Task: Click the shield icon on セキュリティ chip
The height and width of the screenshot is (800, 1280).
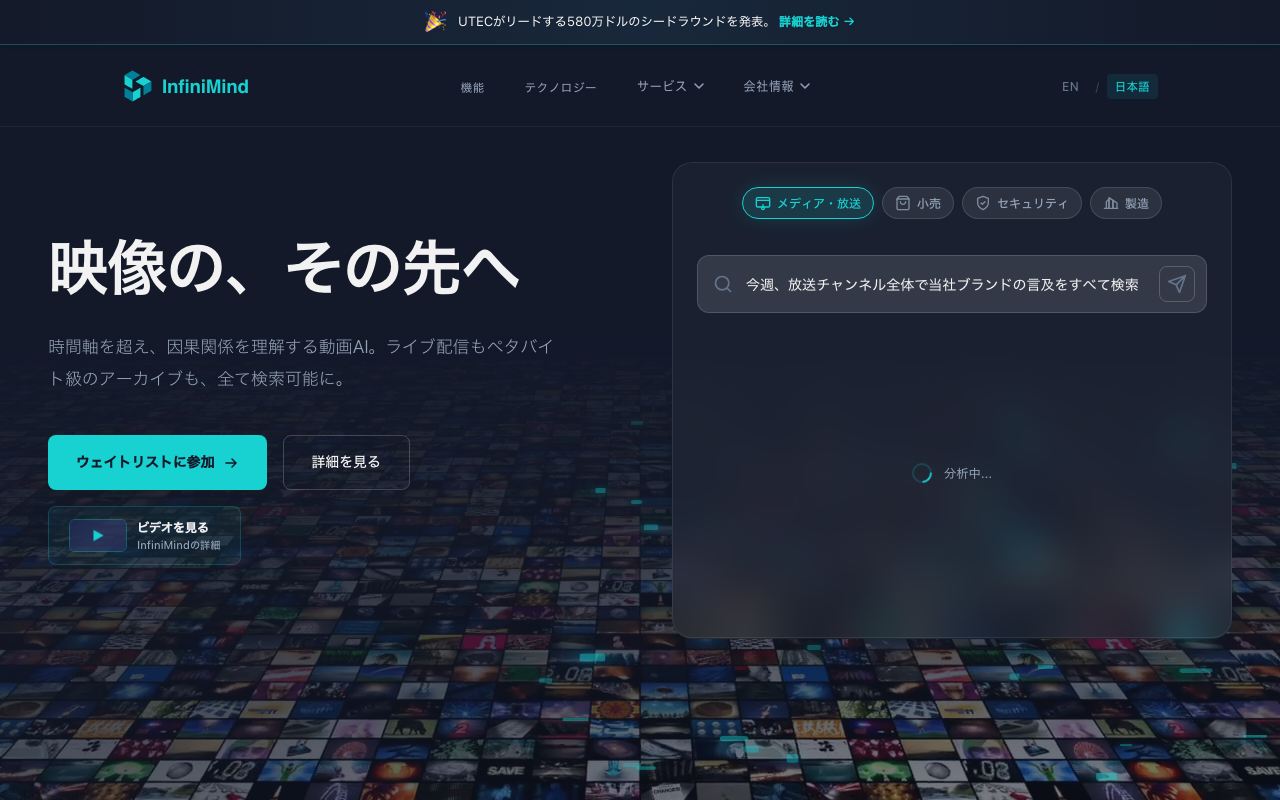Action: tap(983, 203)
